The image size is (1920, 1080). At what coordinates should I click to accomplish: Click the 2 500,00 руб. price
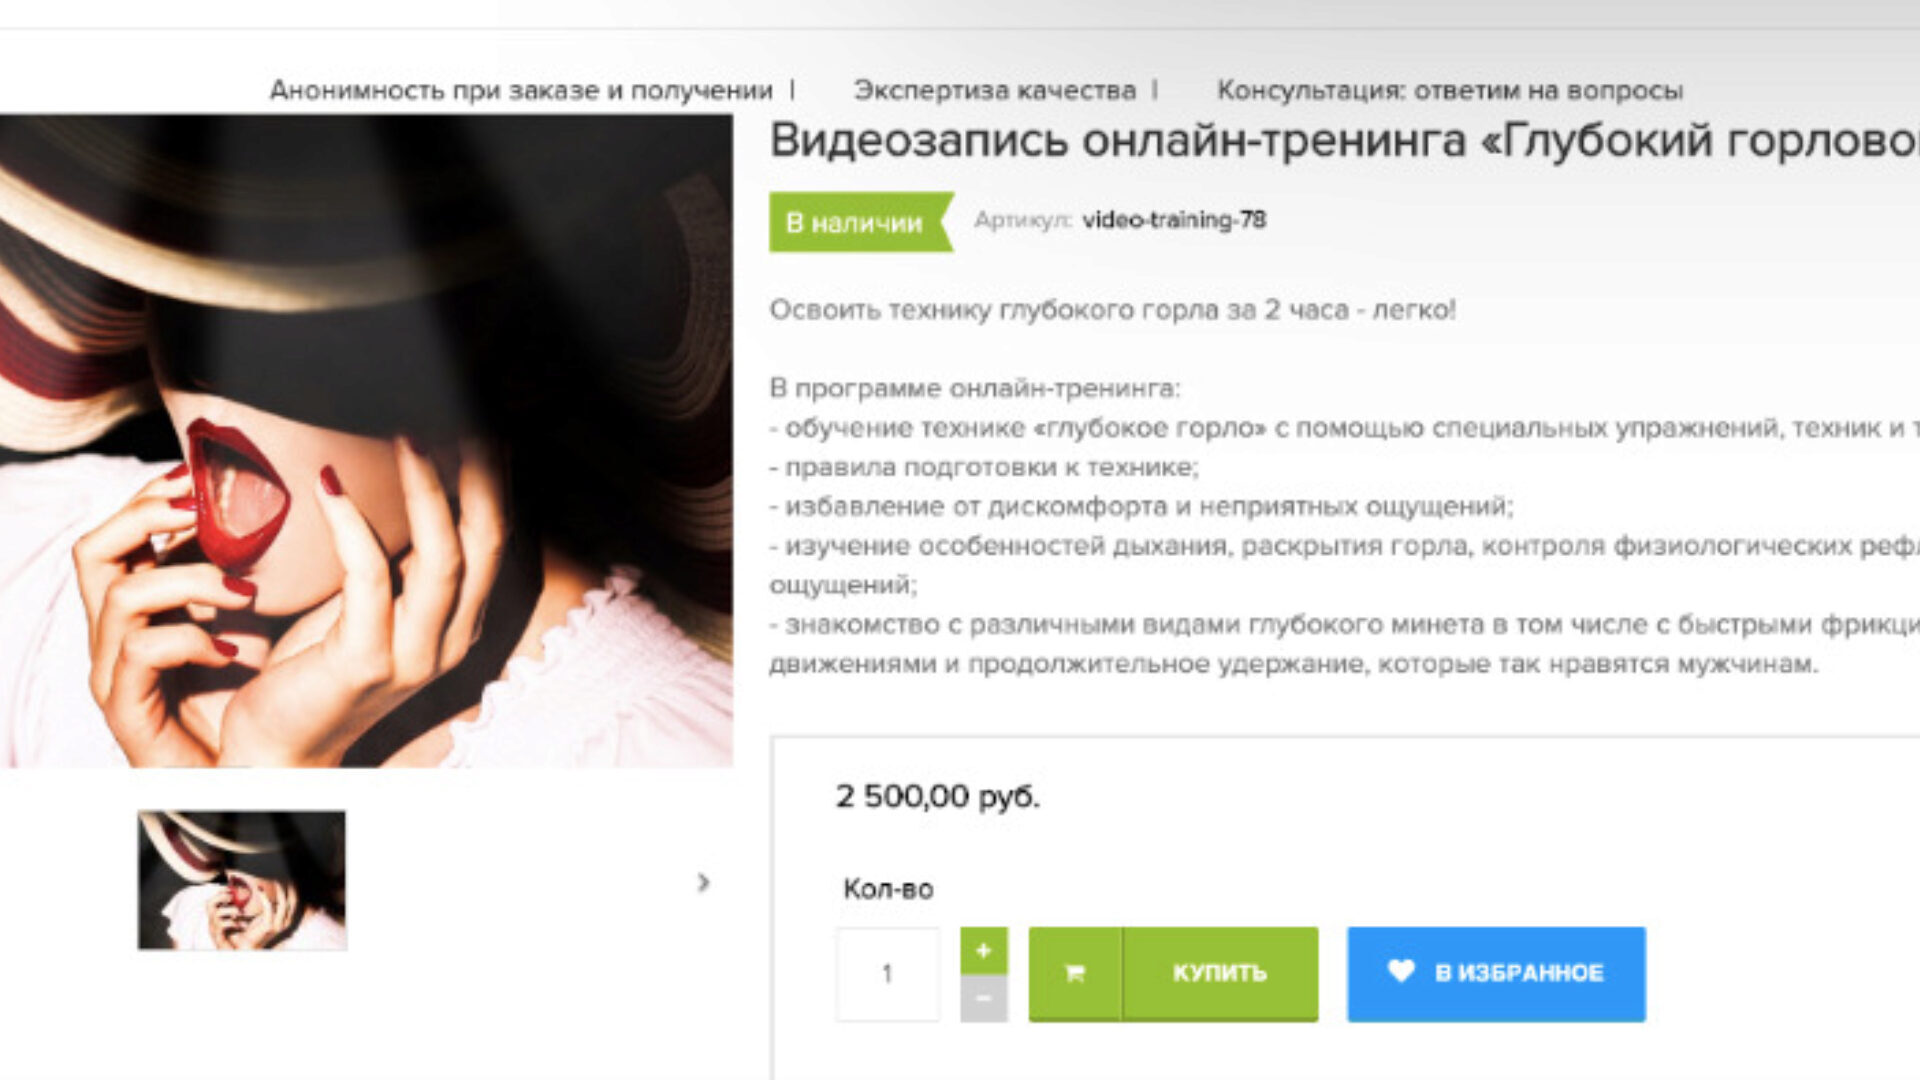[x=938, y=797]
